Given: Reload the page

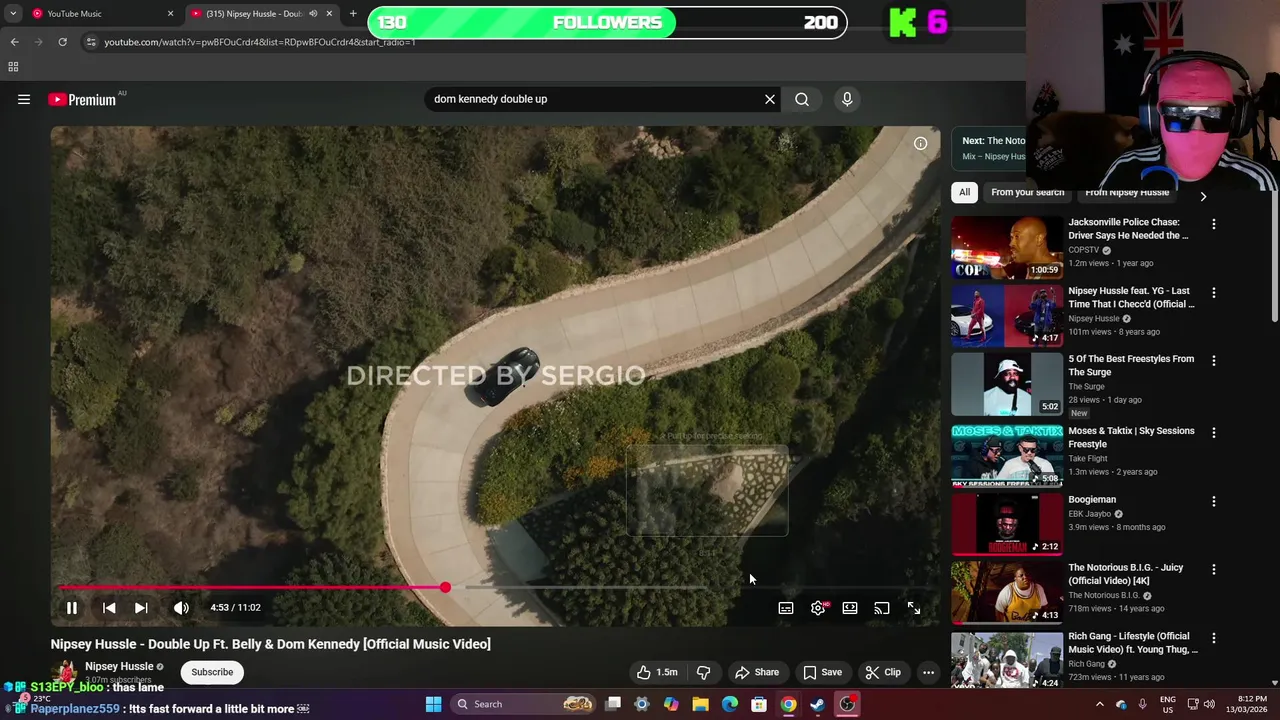Looking at the screenshot, I should coord(62,42).
